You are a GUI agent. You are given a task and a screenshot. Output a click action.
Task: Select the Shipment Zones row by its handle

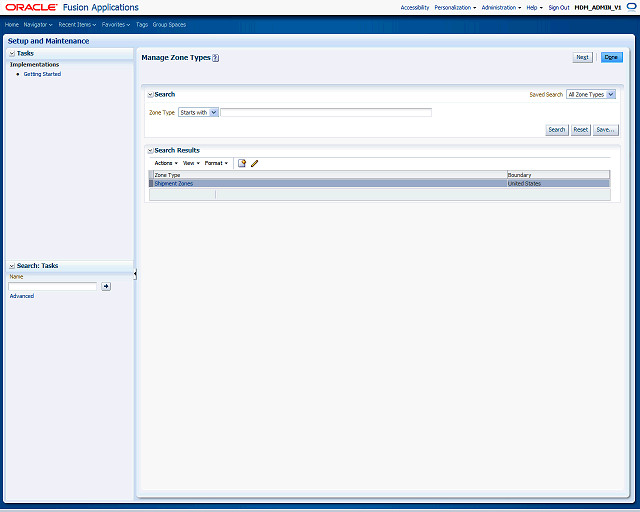[151, 184]
